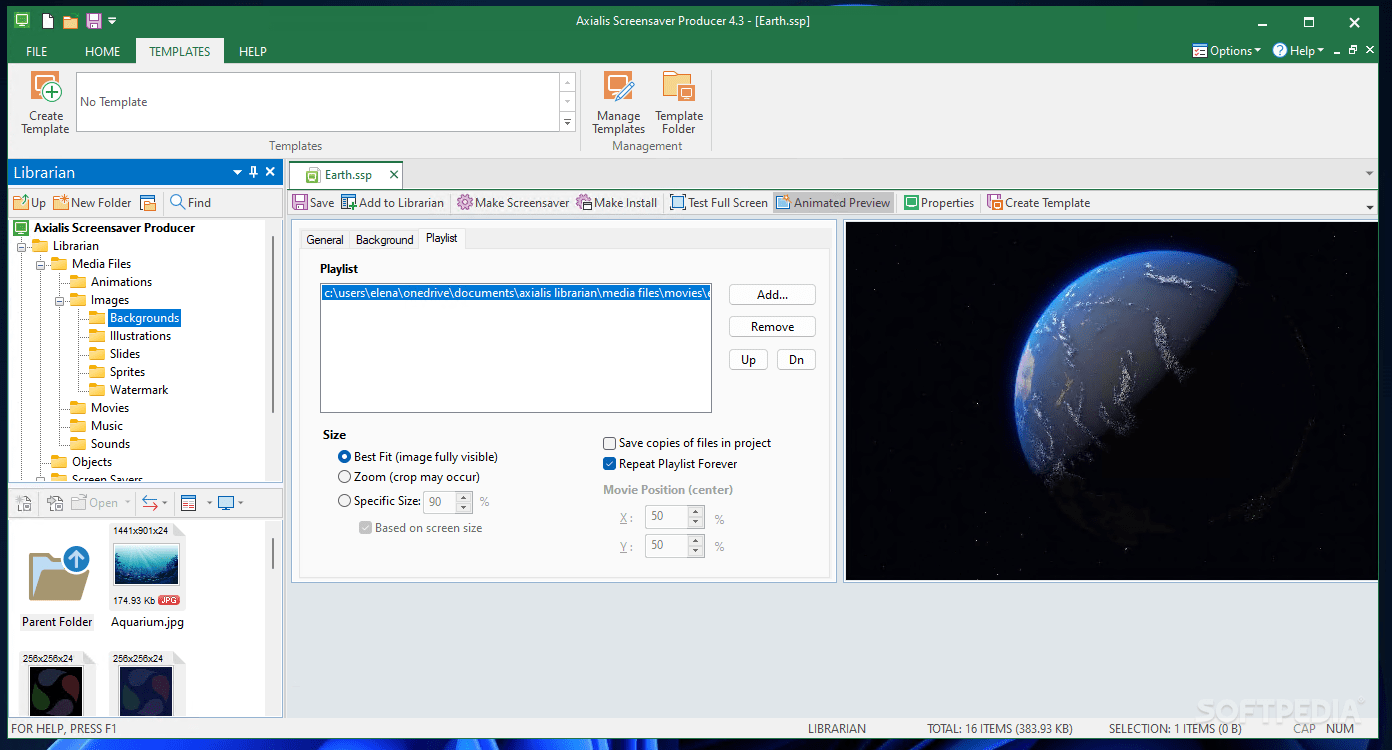Switch to the Background tab
The height and width of the screenshot is (750, 1392).
(x=384, y=239)
